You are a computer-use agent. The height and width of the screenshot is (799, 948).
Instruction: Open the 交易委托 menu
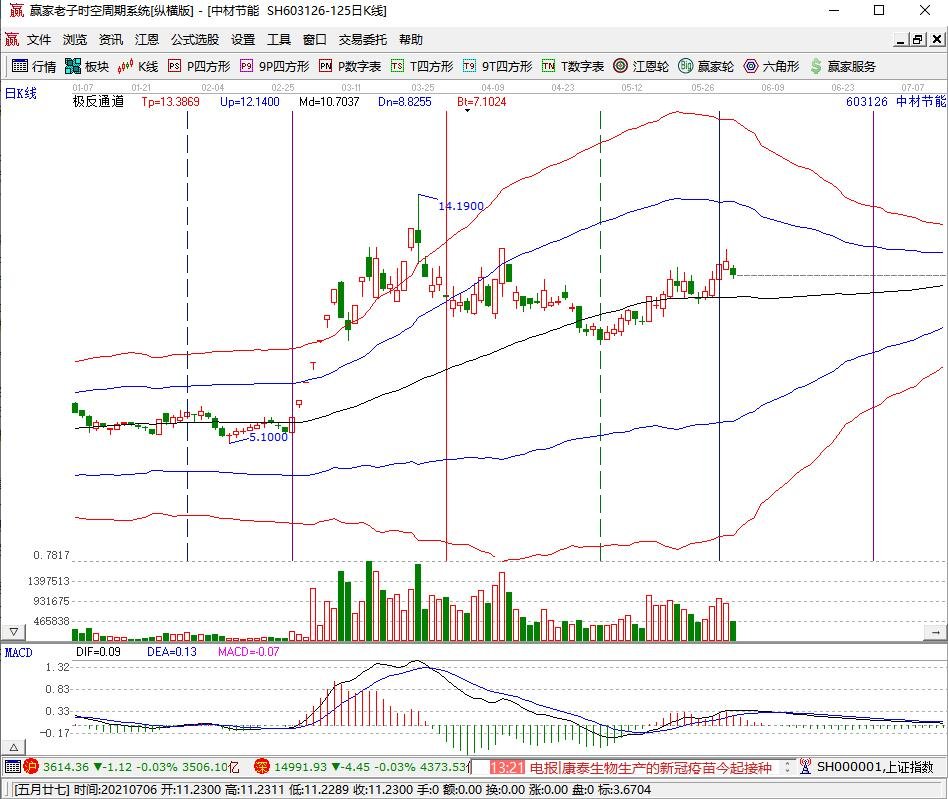[x=362, y=40]
